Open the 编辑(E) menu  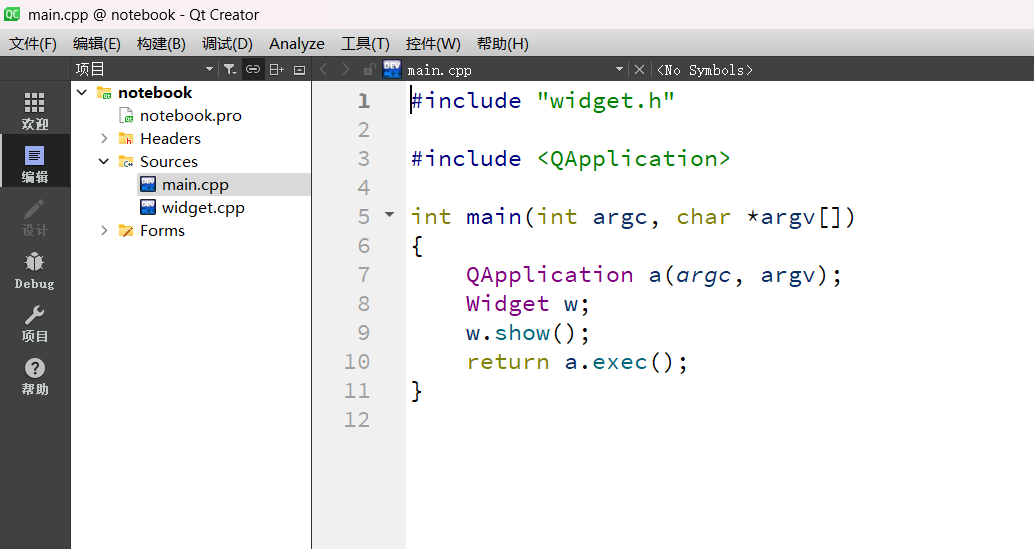click(97, 43)
